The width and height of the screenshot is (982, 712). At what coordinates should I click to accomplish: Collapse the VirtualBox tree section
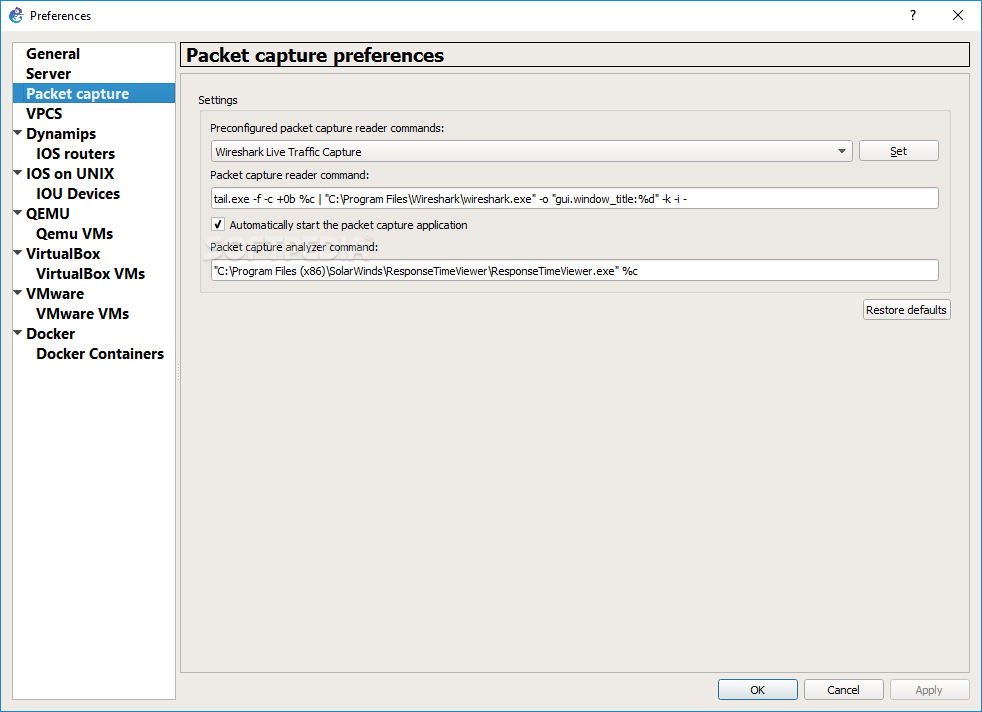(x=18, y=253)
